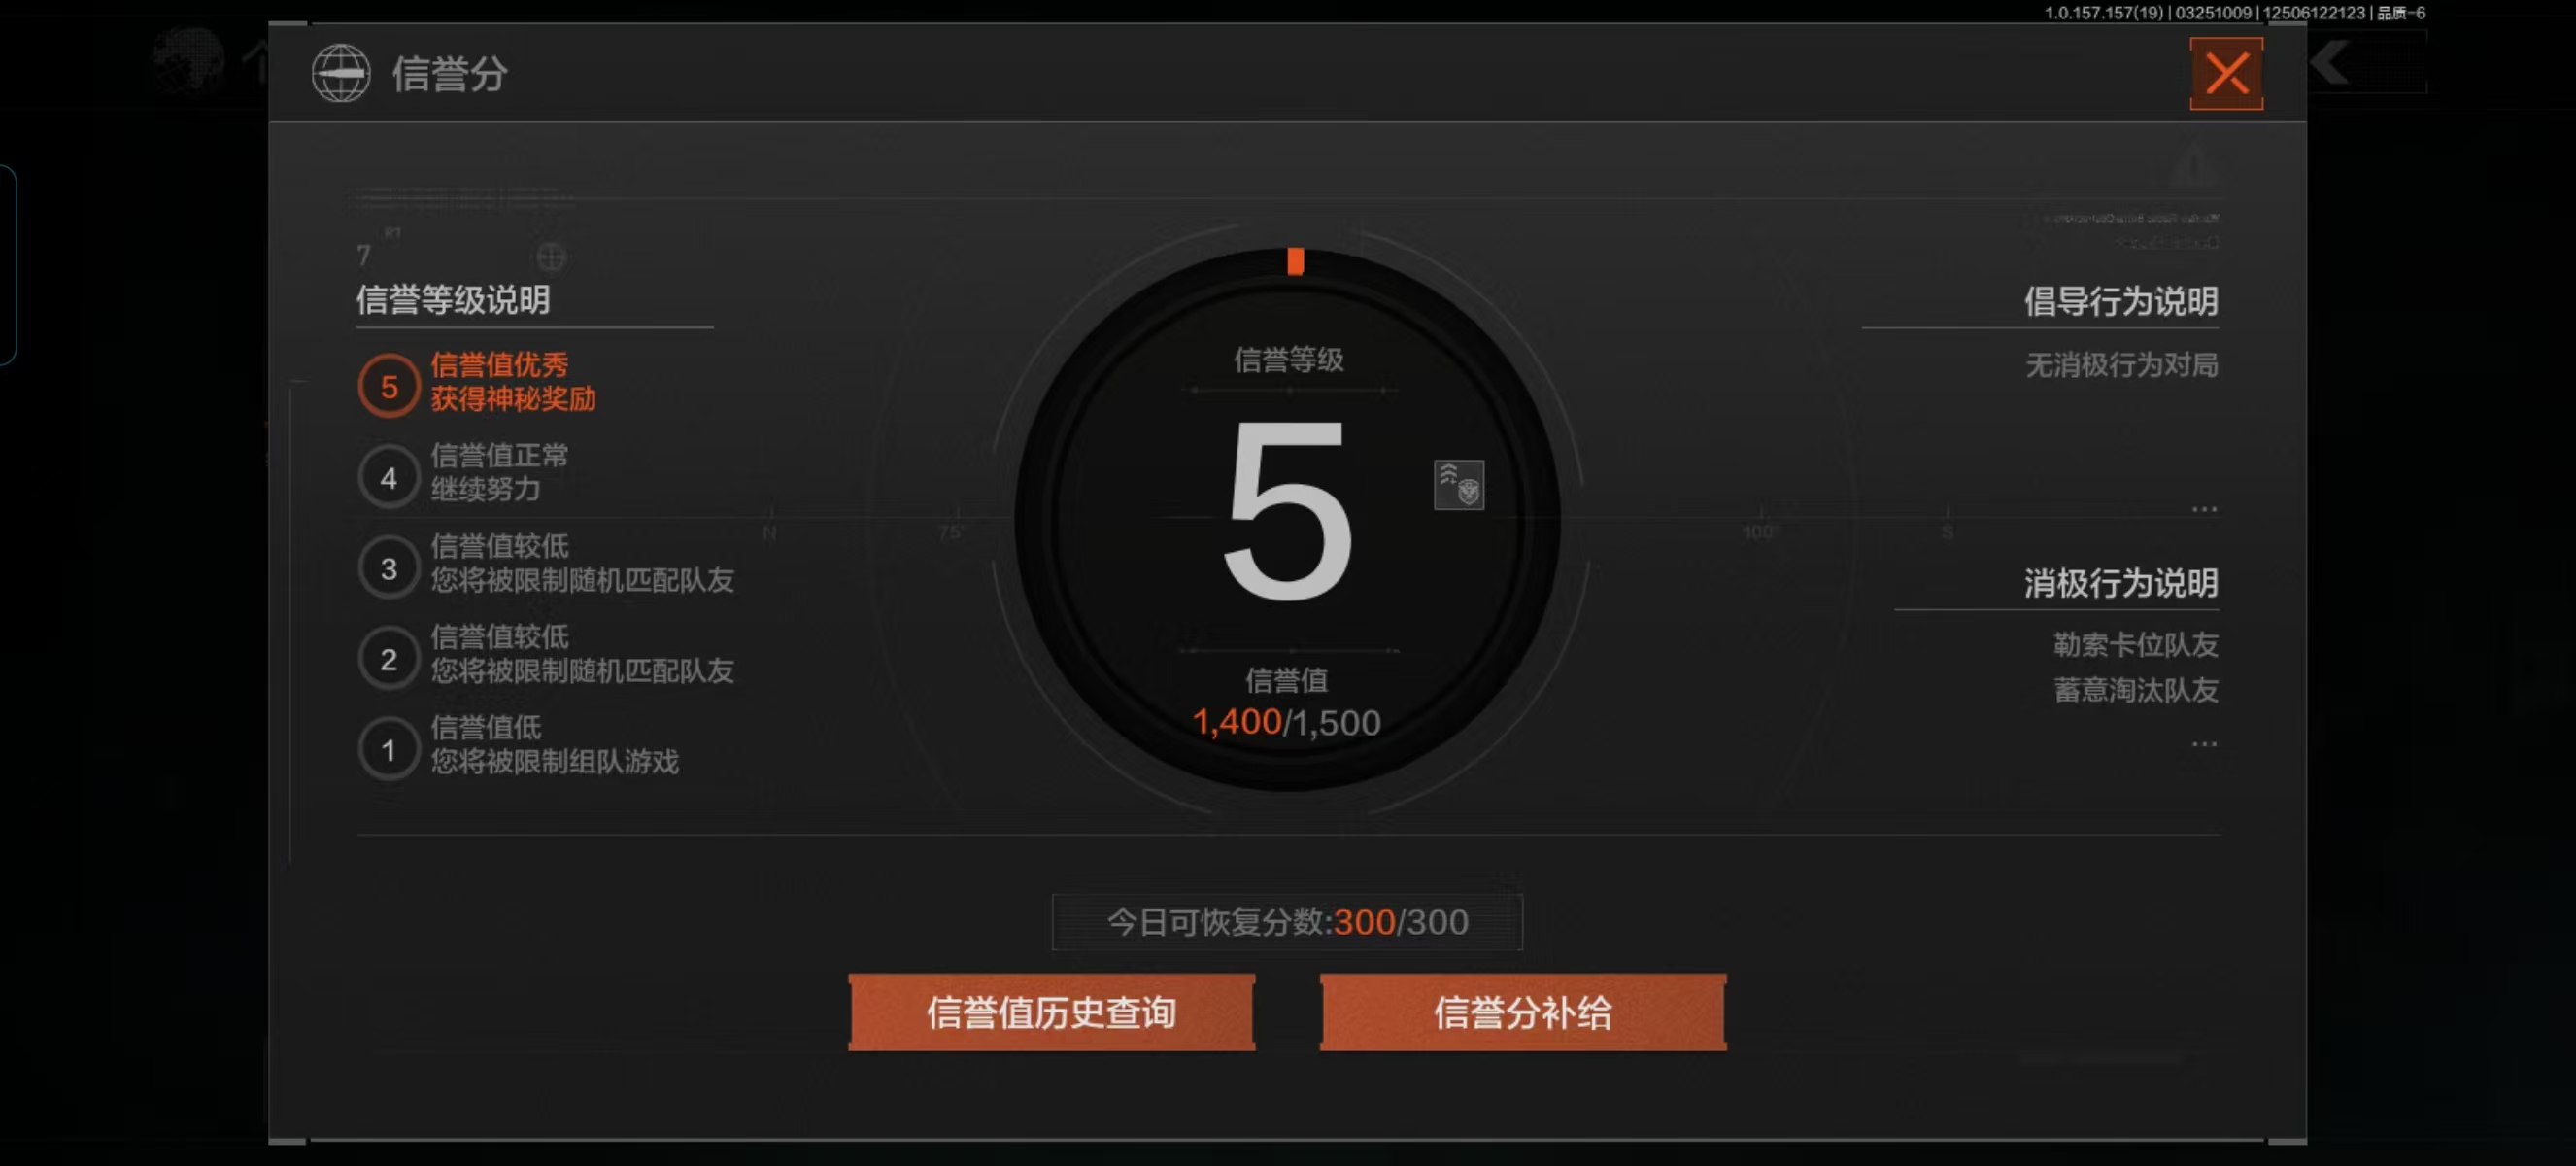Select level 3 circle 信誉值较低
The image size is (2576, 1166).
click(389, 568)
